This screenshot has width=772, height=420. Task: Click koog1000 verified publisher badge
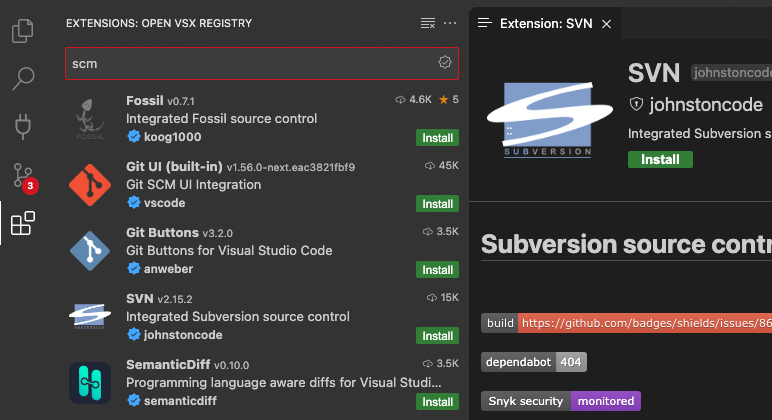[x=133, y=136]
